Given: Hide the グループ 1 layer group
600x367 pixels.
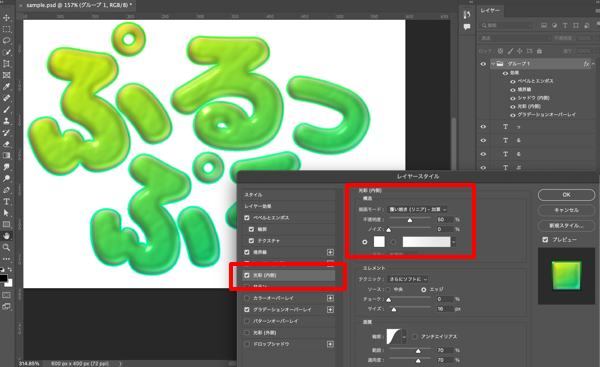Looking at the screenshot, I should click(483, 64).
